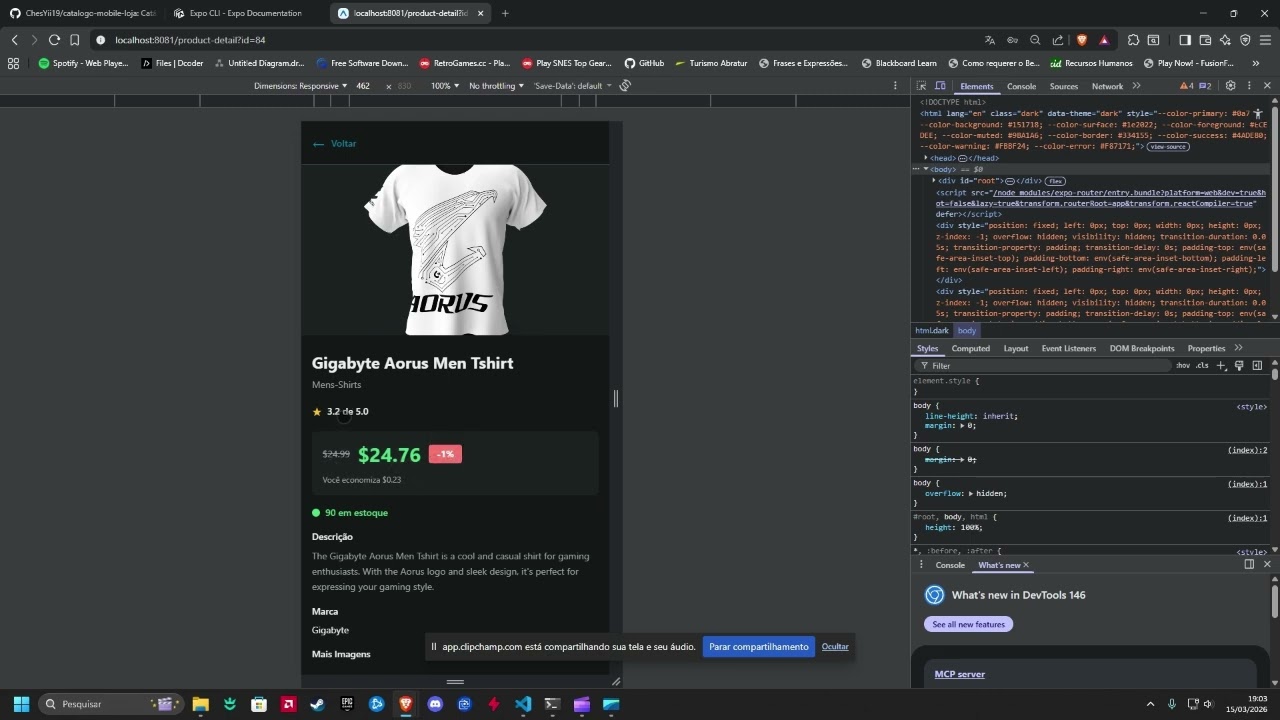Screen dimensions: 1280x720
Task: Open the Windows Start menu
Action: coord(21,704)
